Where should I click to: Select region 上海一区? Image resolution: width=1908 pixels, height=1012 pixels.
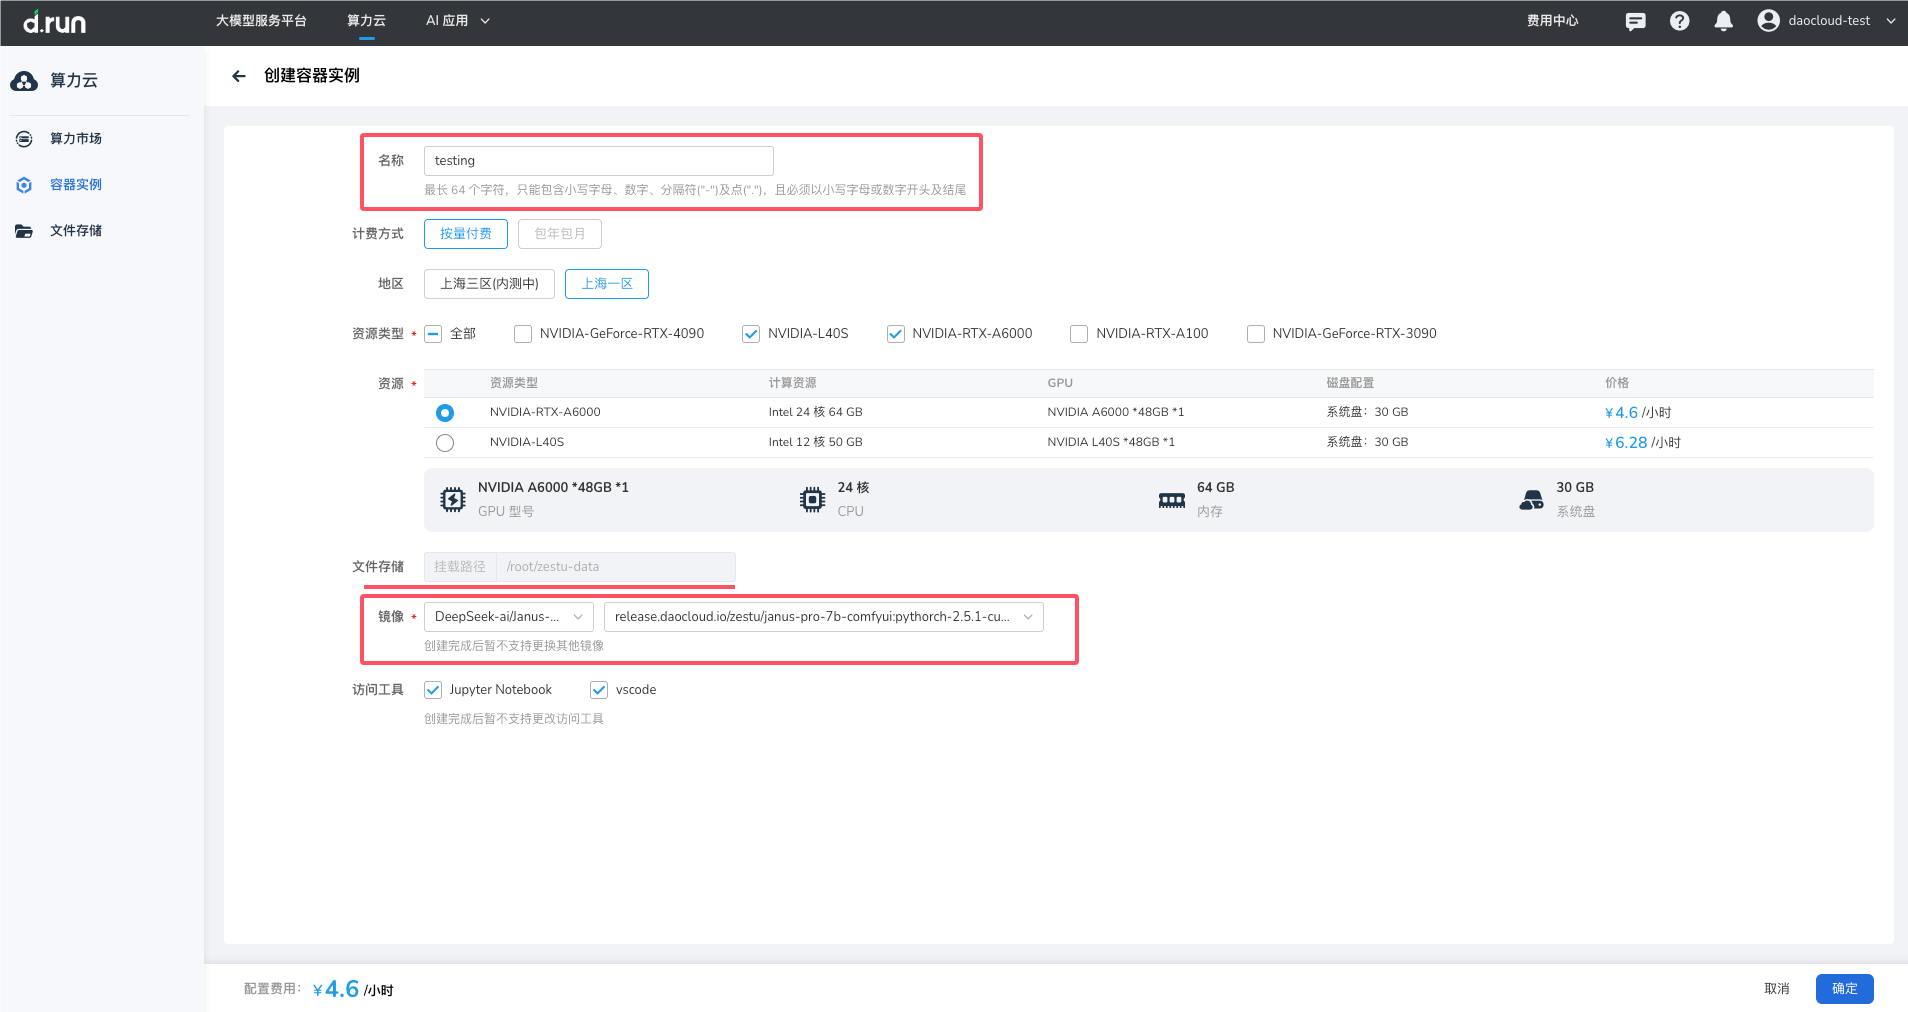(607, 284)
